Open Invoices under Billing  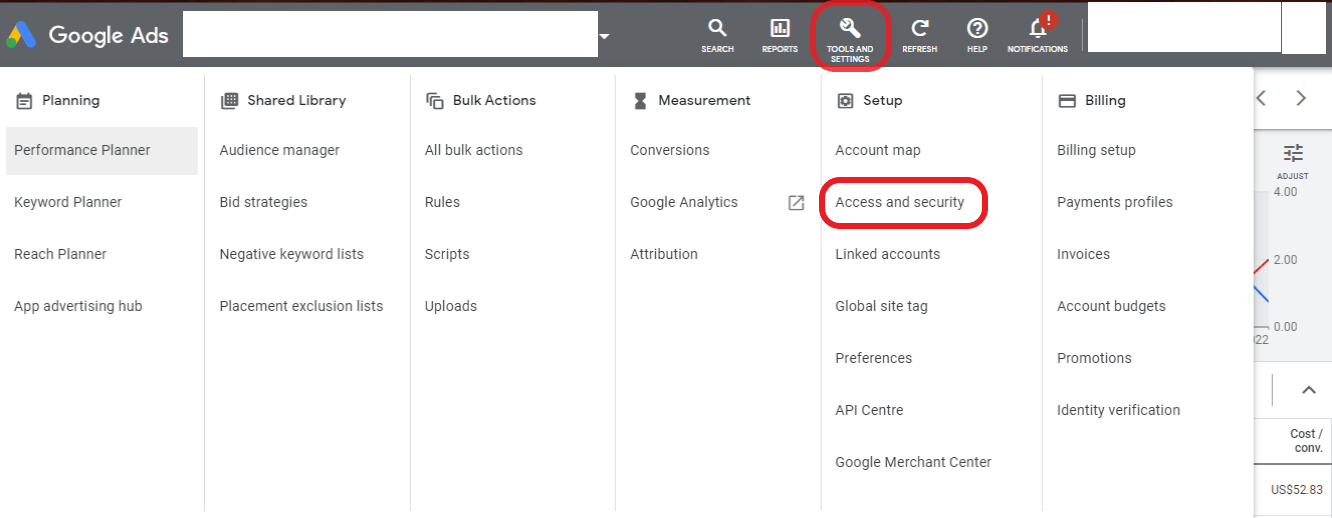click(1083, 254)
